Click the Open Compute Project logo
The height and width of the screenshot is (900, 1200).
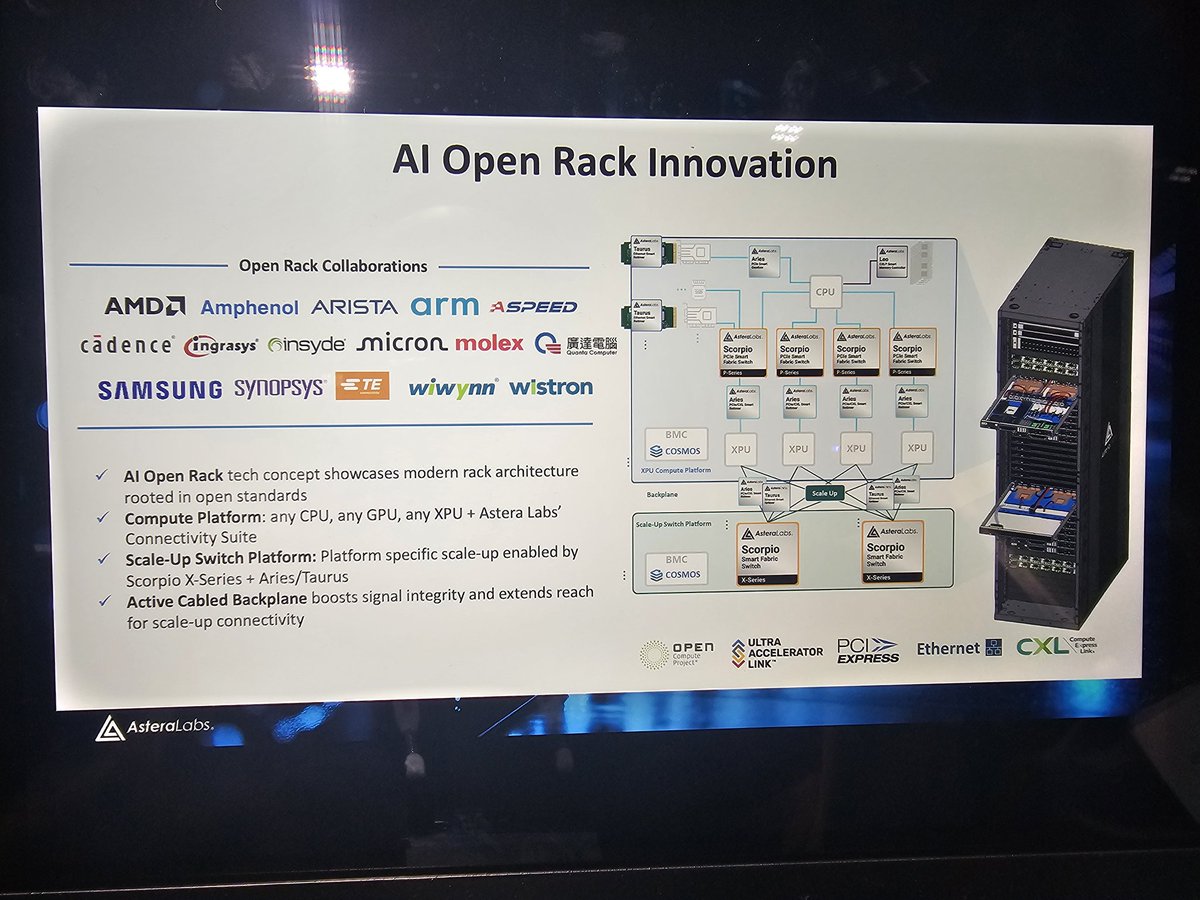(x=677, y=654)
